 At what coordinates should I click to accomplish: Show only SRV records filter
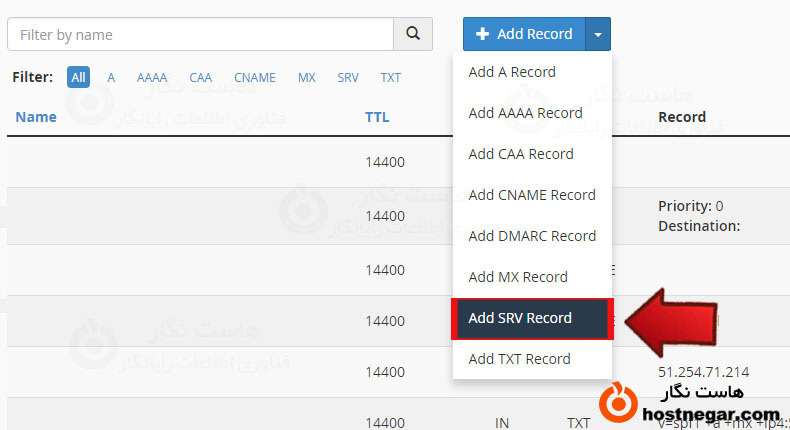point(348,77)
